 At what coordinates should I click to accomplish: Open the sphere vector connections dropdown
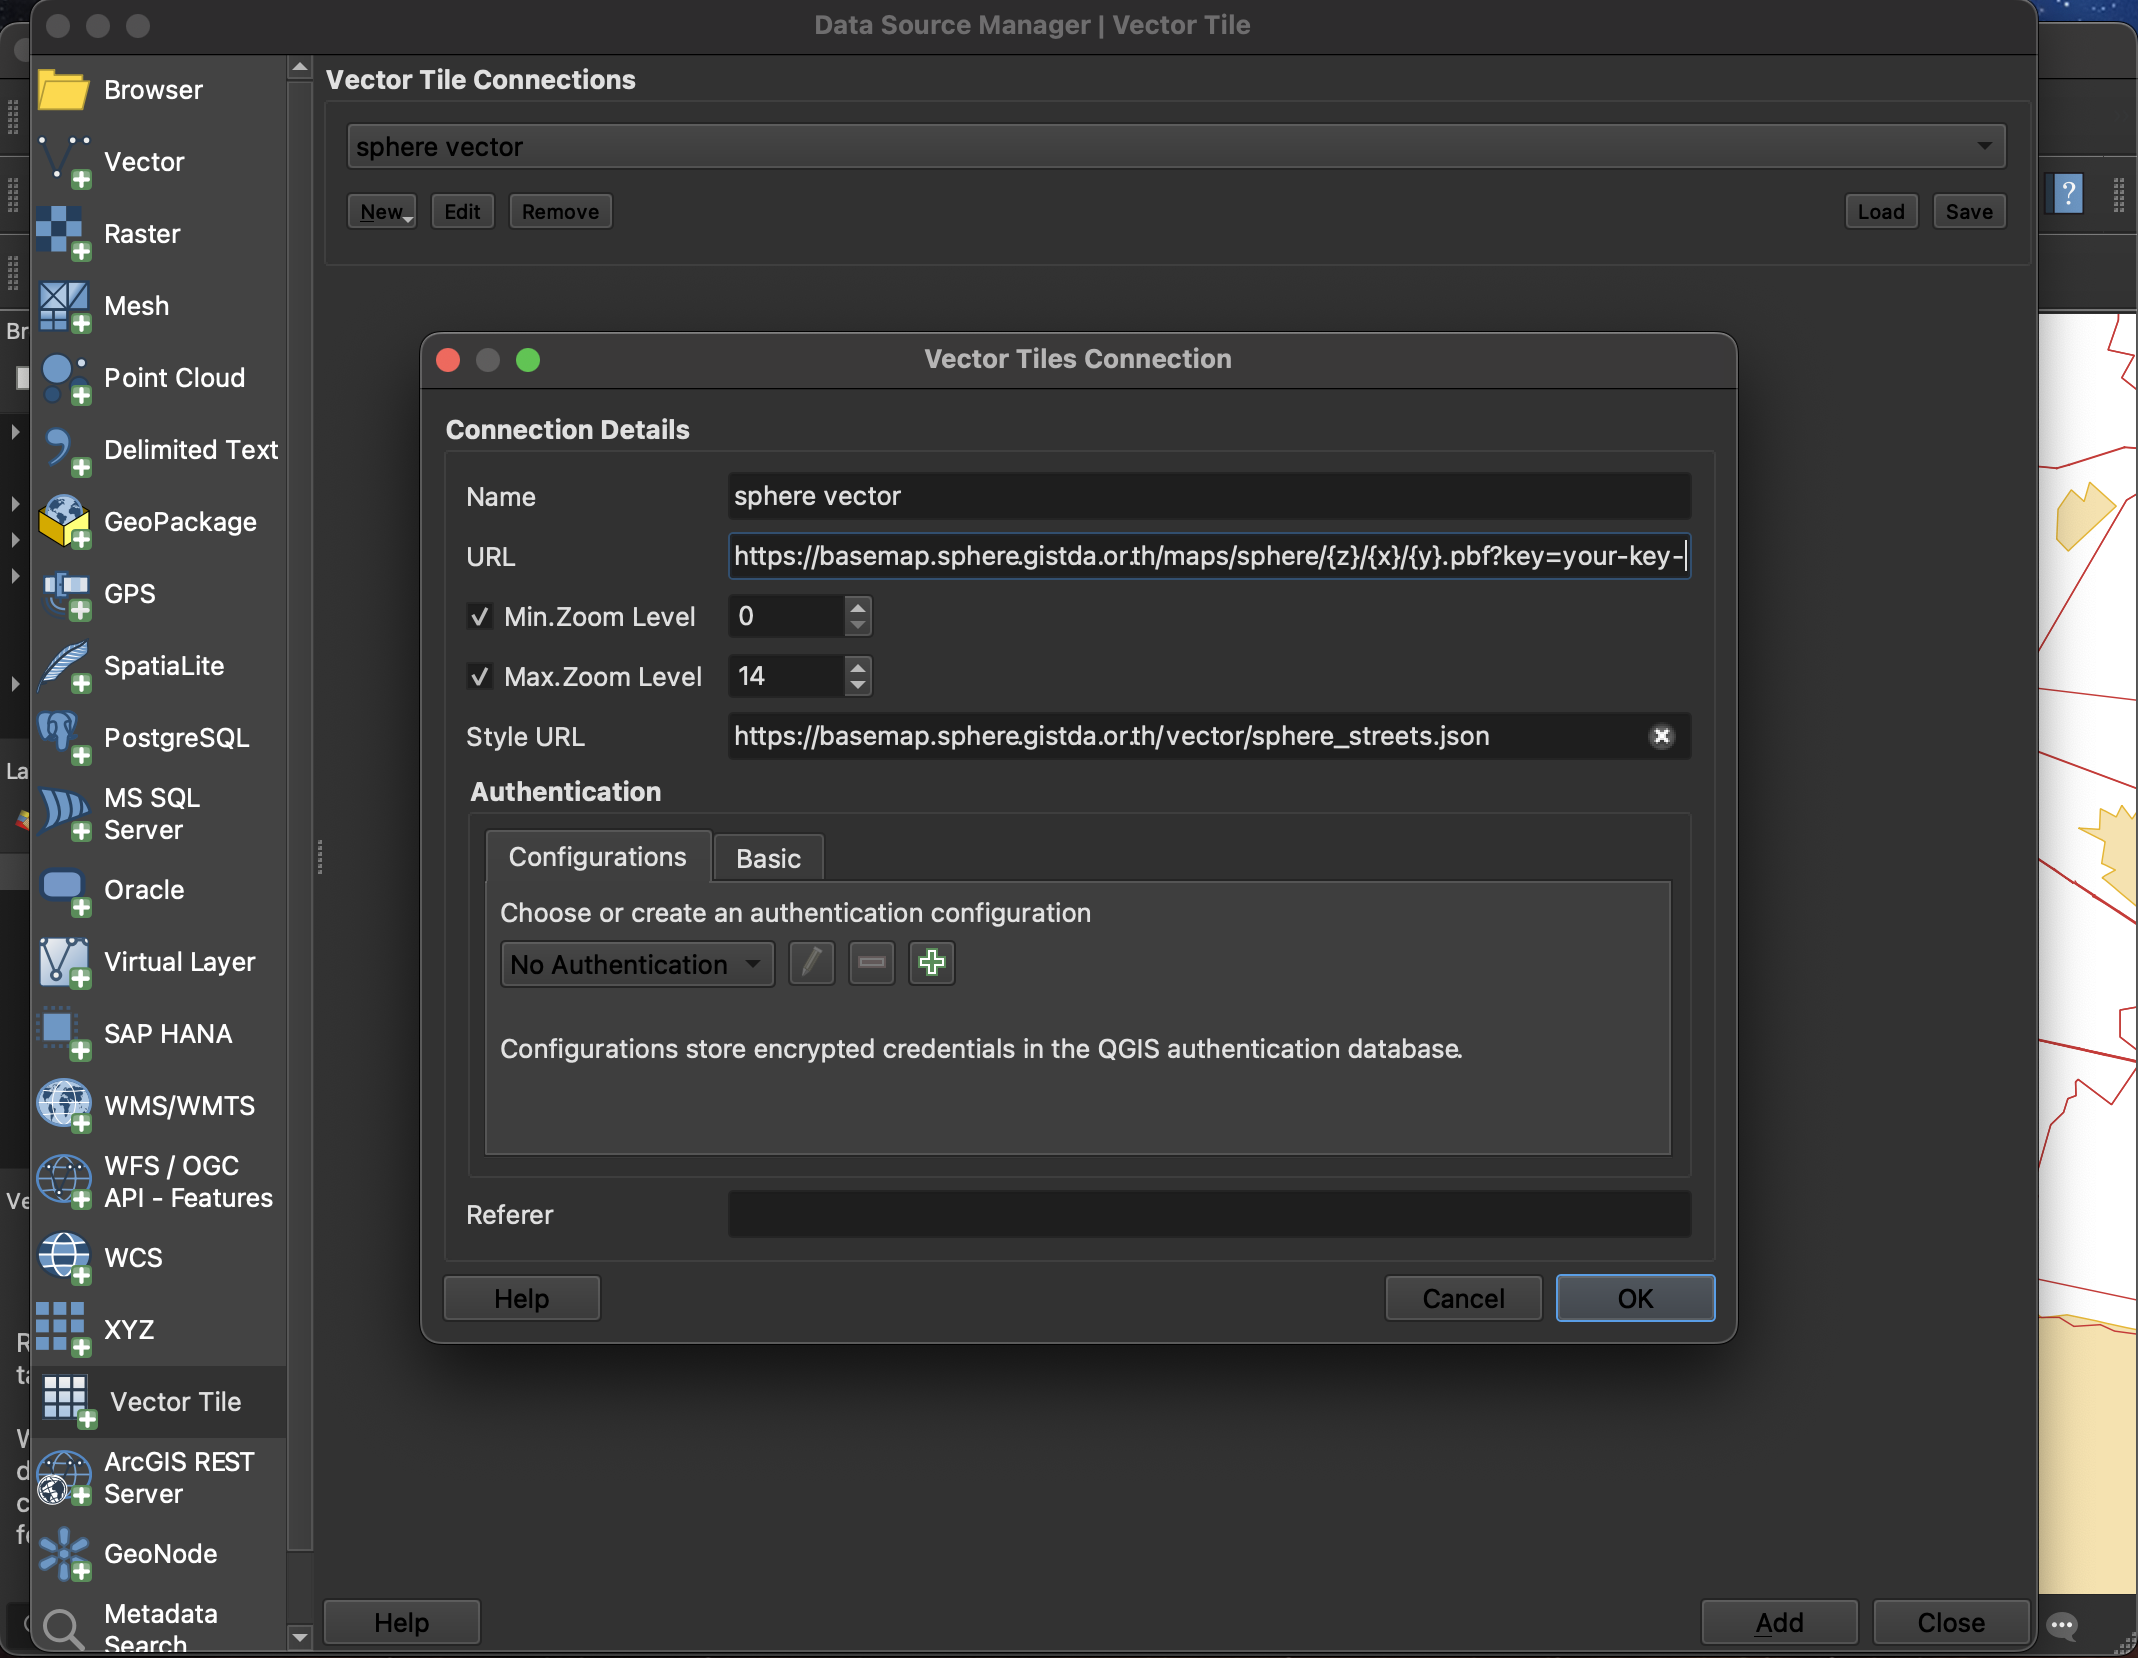point(1175,147)
